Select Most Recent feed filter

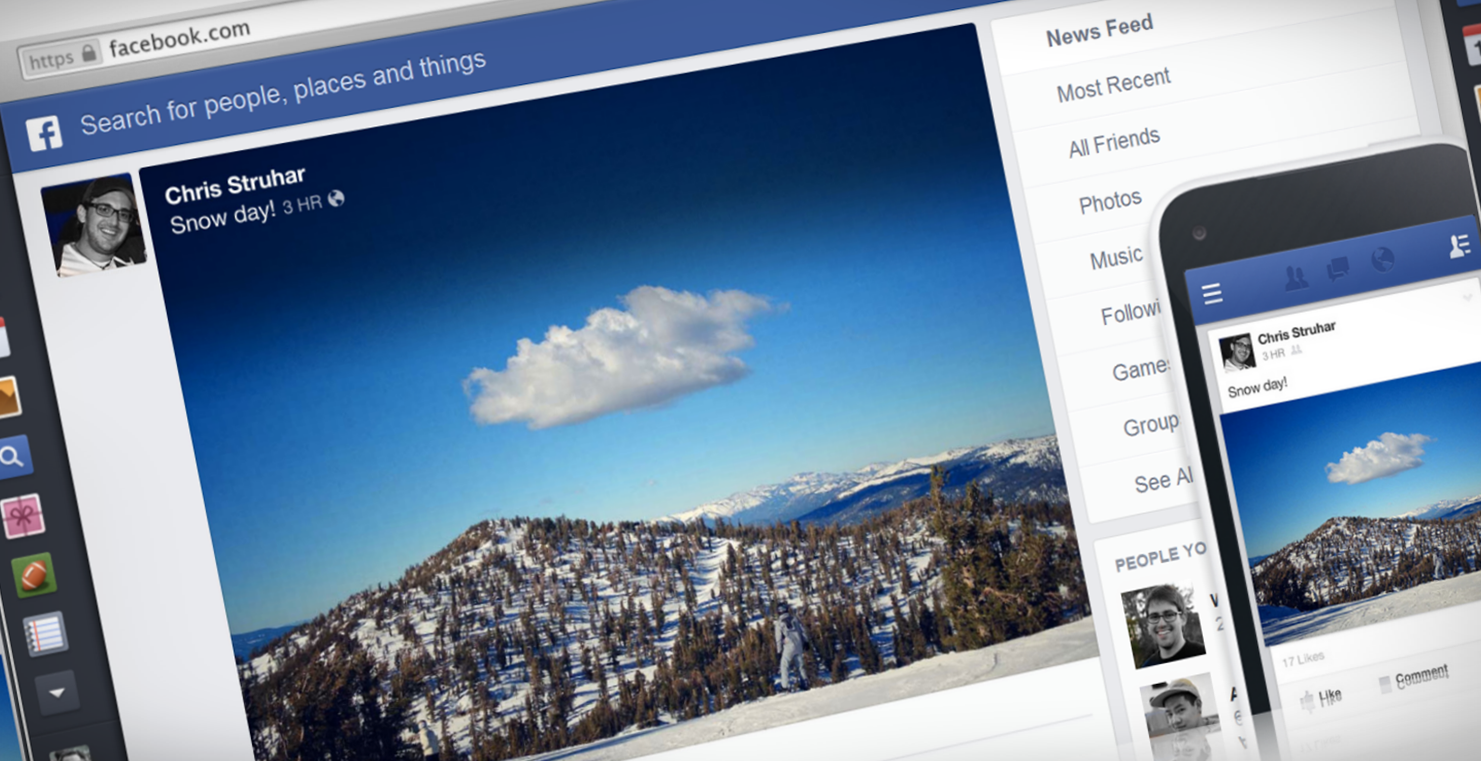coord(1113,85)
